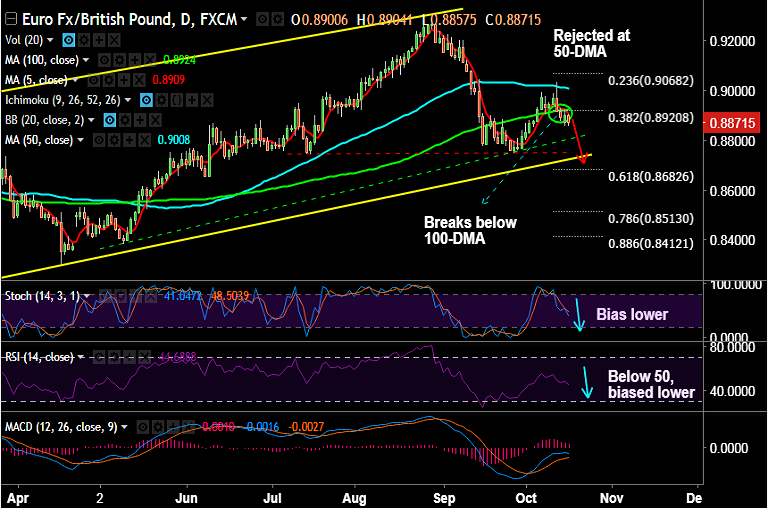Remove the Vol (20) indicator
Image resolution: width=768 pixels, height=509 pixels.
point(114,40)
